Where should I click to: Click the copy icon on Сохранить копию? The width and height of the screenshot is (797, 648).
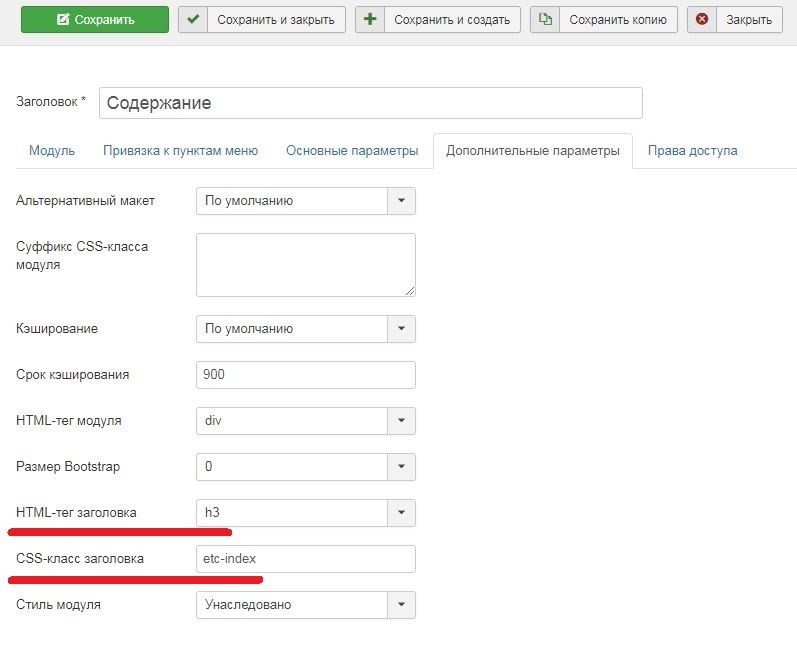(x=545, y=19)
